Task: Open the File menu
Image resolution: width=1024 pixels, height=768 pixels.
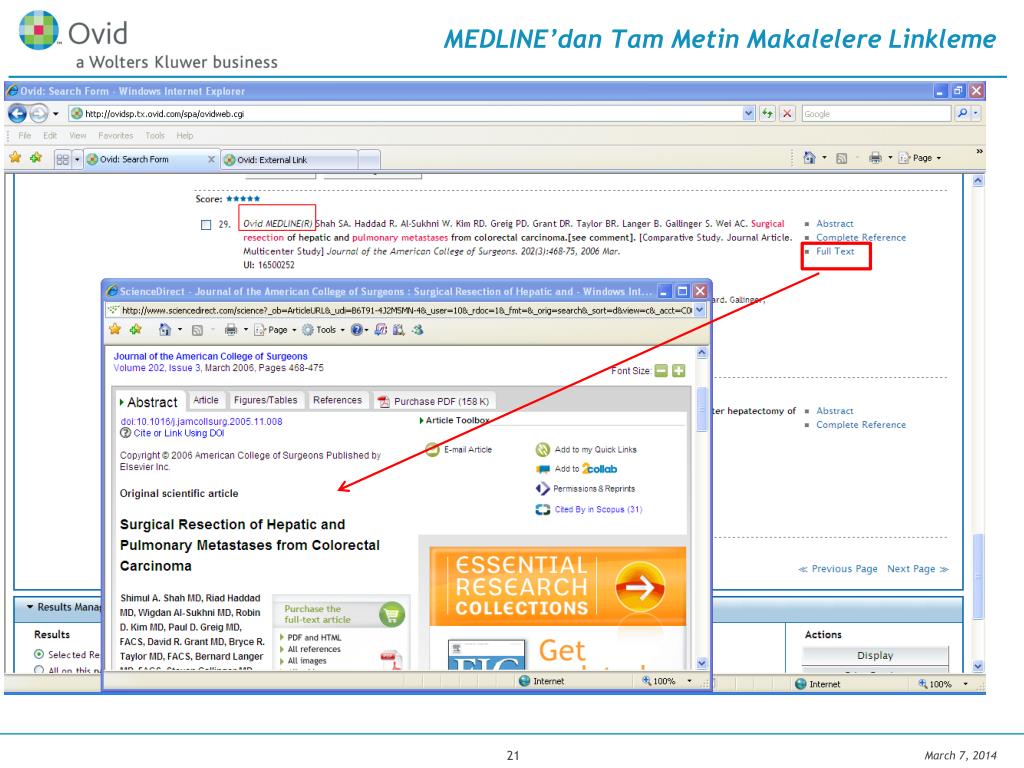Action: 25,136
